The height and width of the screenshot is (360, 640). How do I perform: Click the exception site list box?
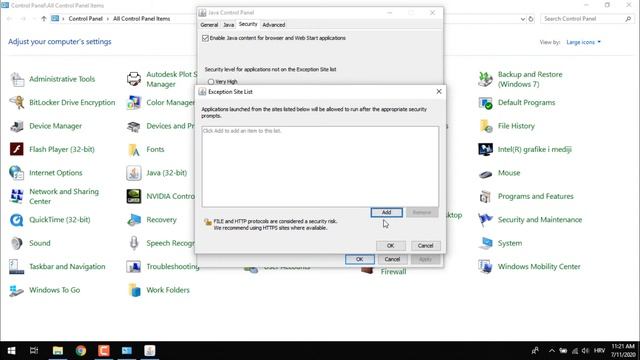pos(320,167)
